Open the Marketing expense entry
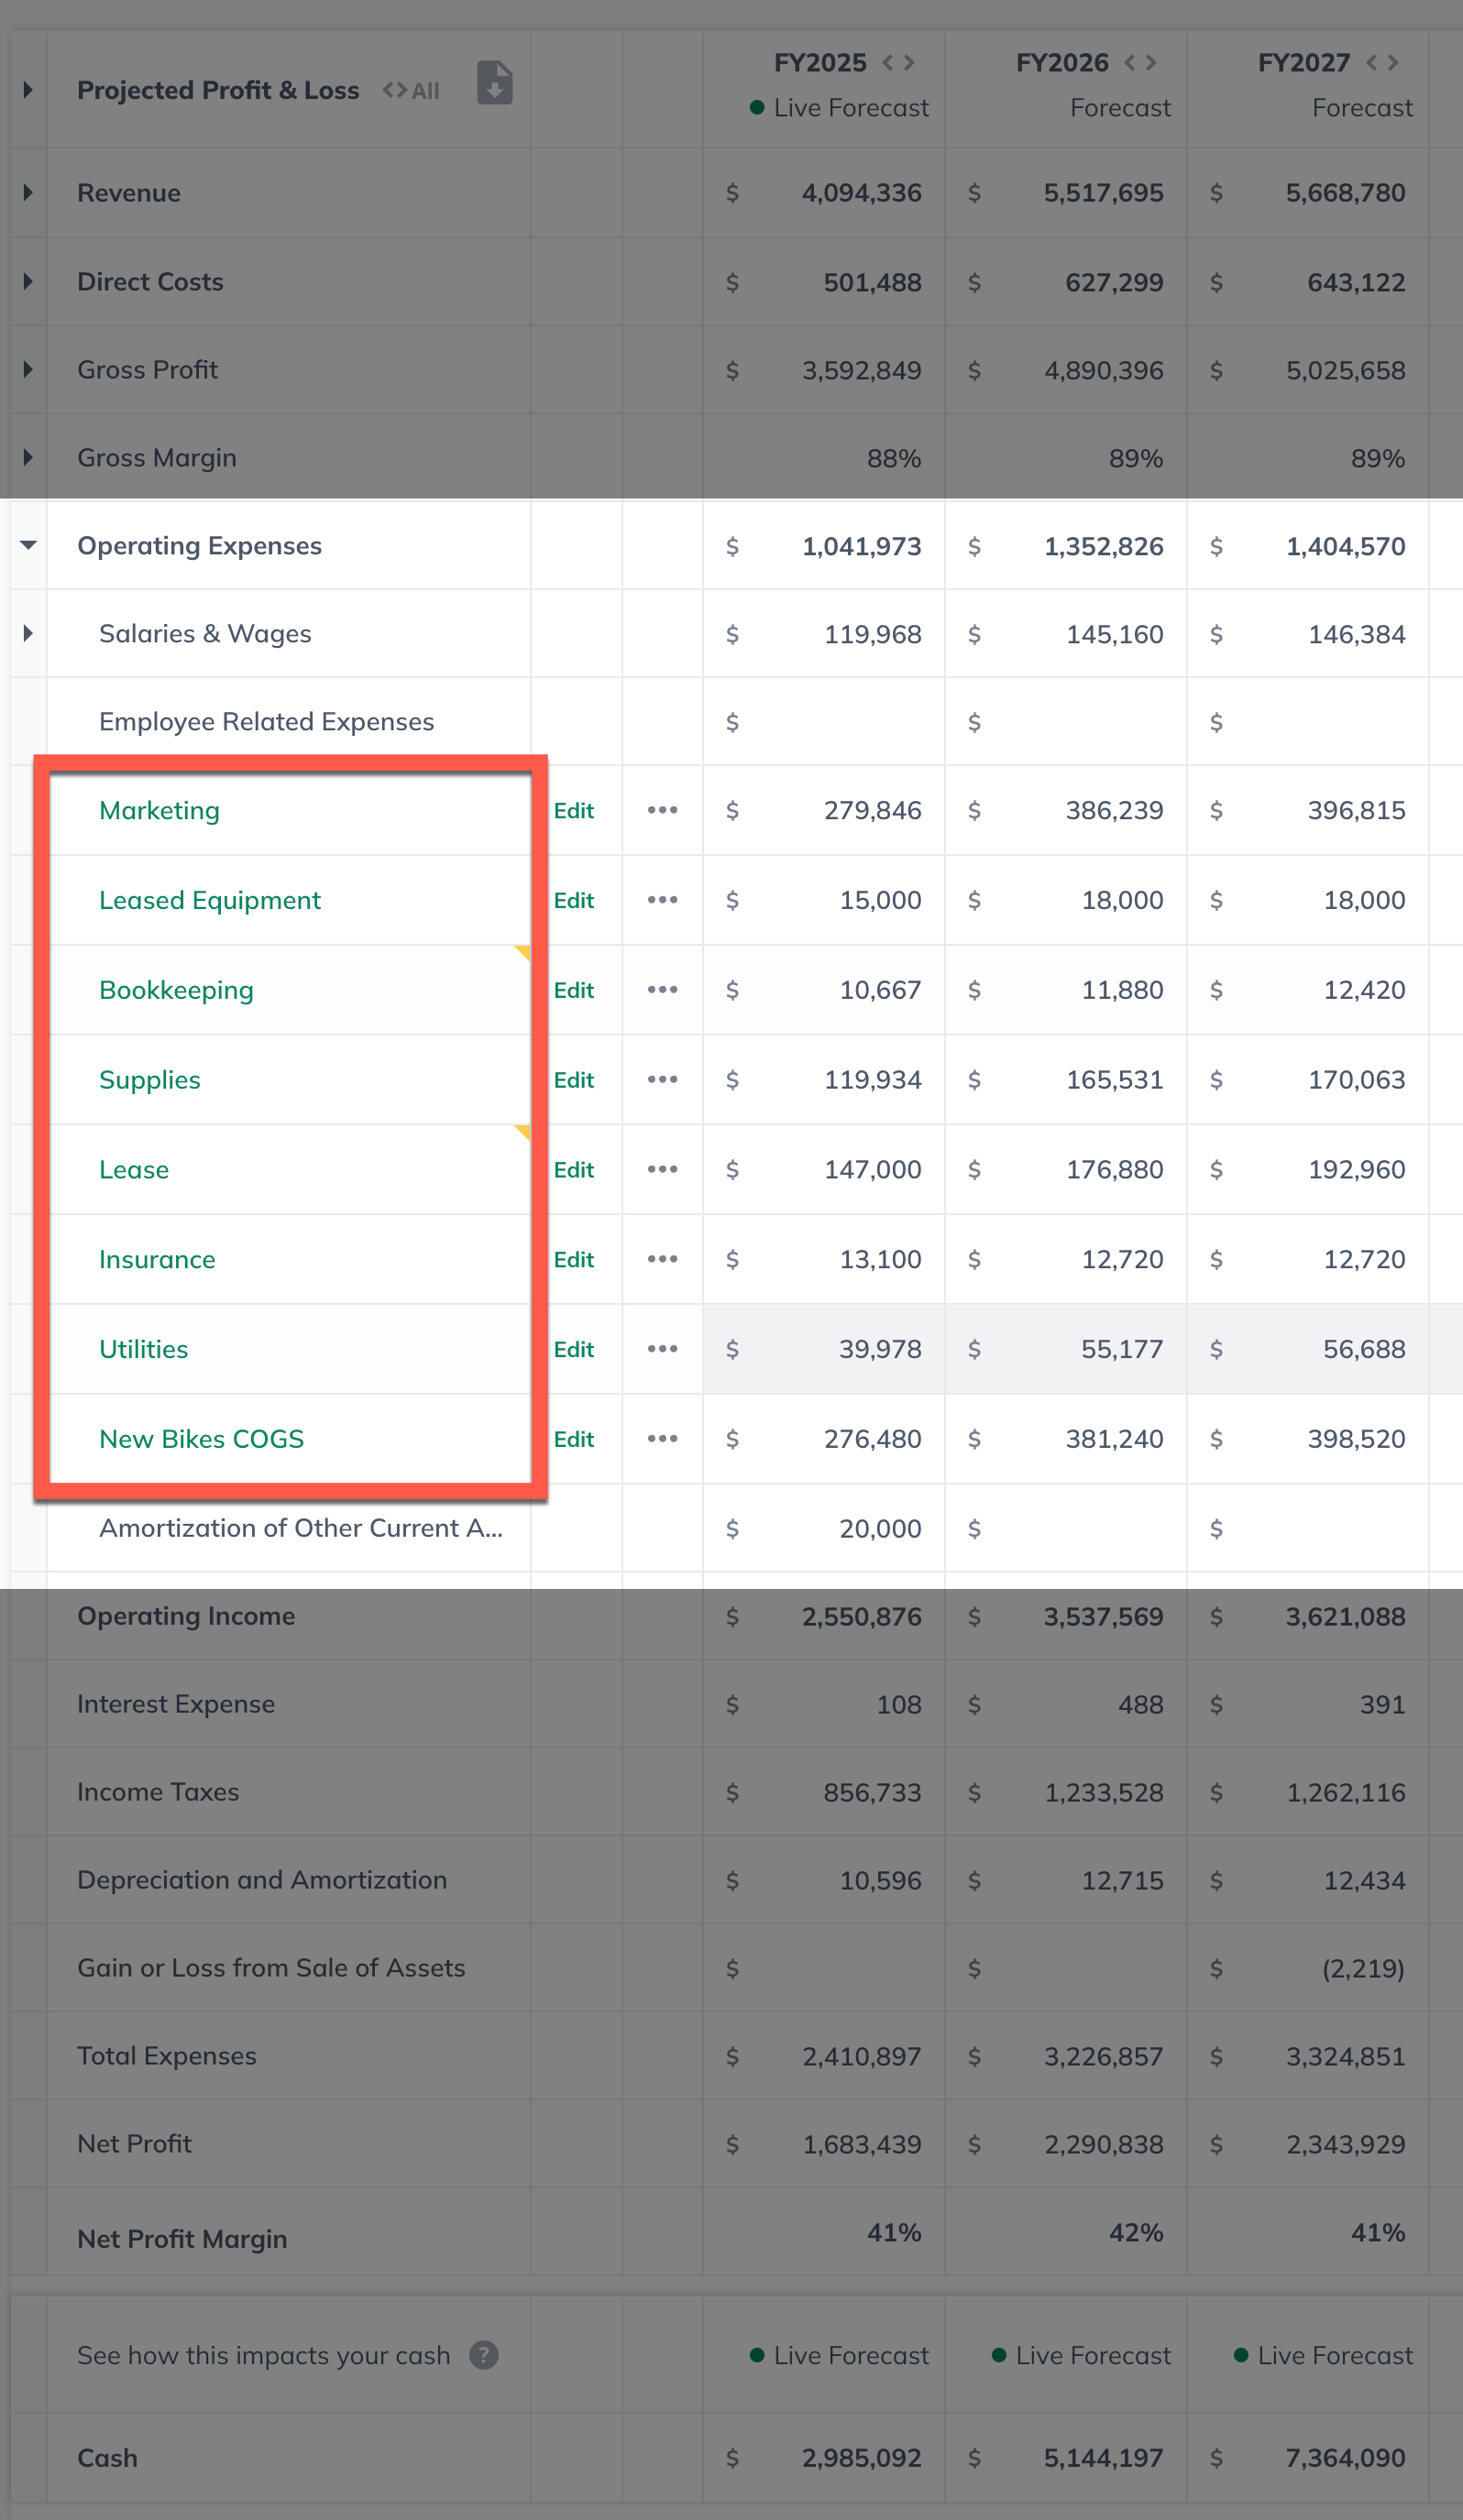Screen dimensions: 1463x2520 click(x=159, y=810)
